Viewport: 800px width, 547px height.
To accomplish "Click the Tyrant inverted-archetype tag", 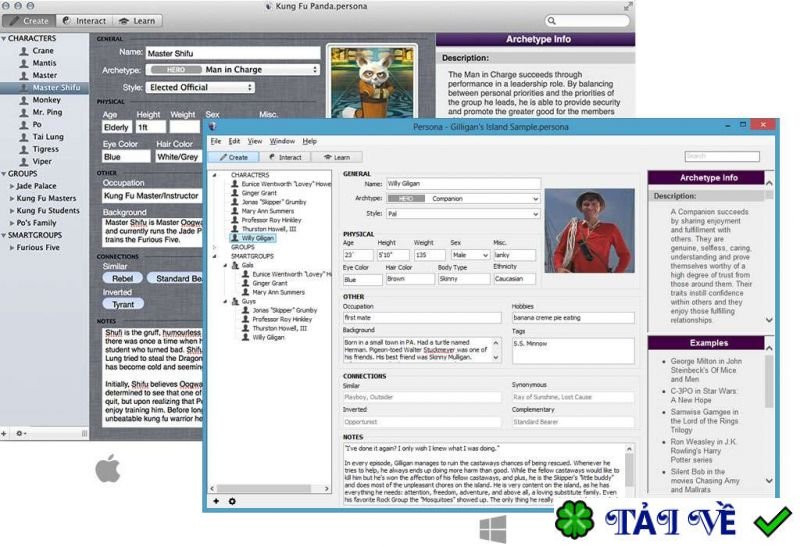I will [123, 304].
